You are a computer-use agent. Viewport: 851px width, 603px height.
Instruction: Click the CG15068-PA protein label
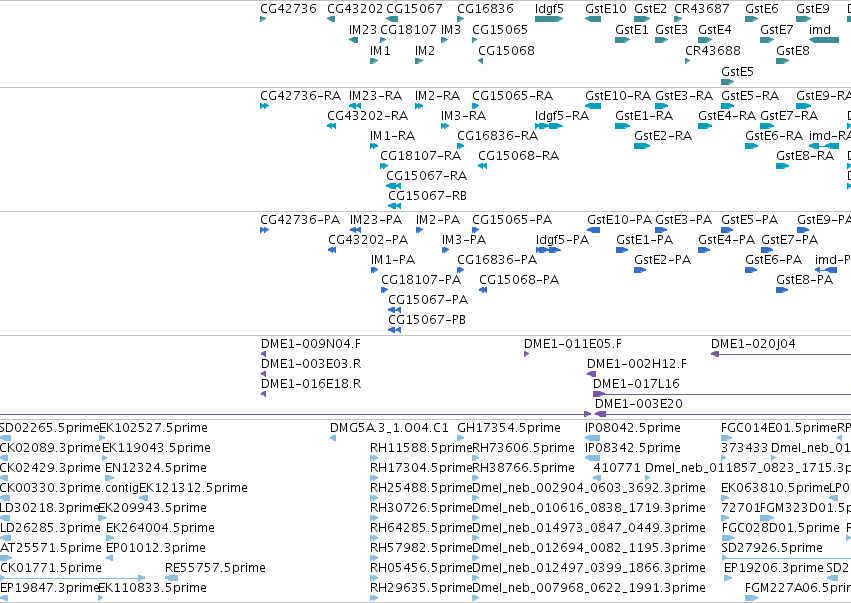coord(519,280)
